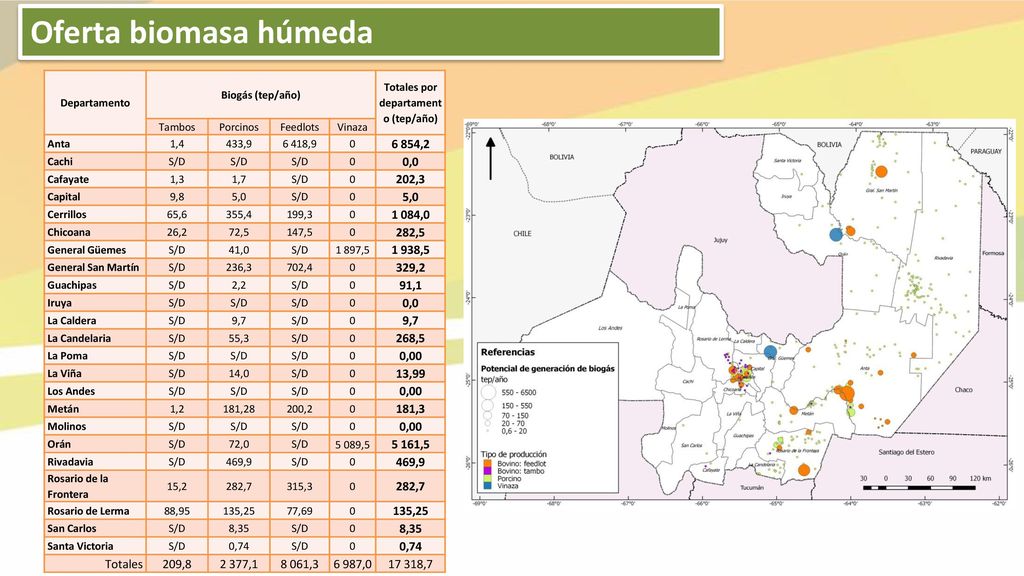Image resolution: width=1024 pixels, height=576 pixels.
Task: Click the large blue vinaza circle near Orán
Action: pyautogui.click(x=836, y=234)
